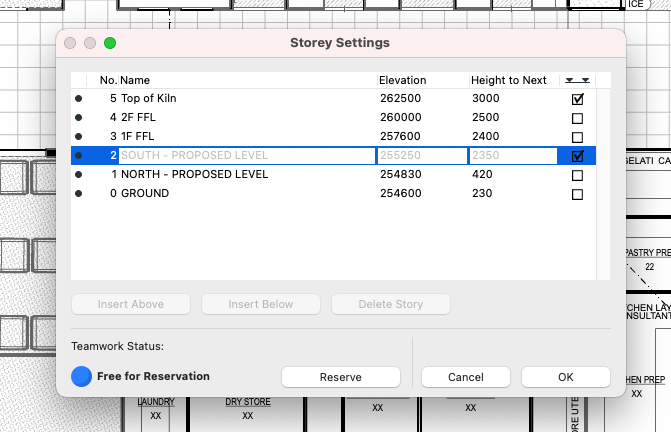Select the GROUND storey name
The width and height of the screenshot is (671, 432).
click(145, 193)
